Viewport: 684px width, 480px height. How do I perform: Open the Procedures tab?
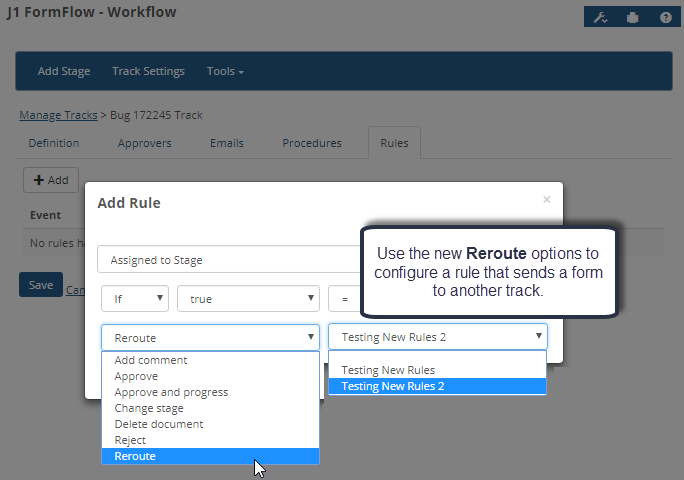click(x=311, y=143)
